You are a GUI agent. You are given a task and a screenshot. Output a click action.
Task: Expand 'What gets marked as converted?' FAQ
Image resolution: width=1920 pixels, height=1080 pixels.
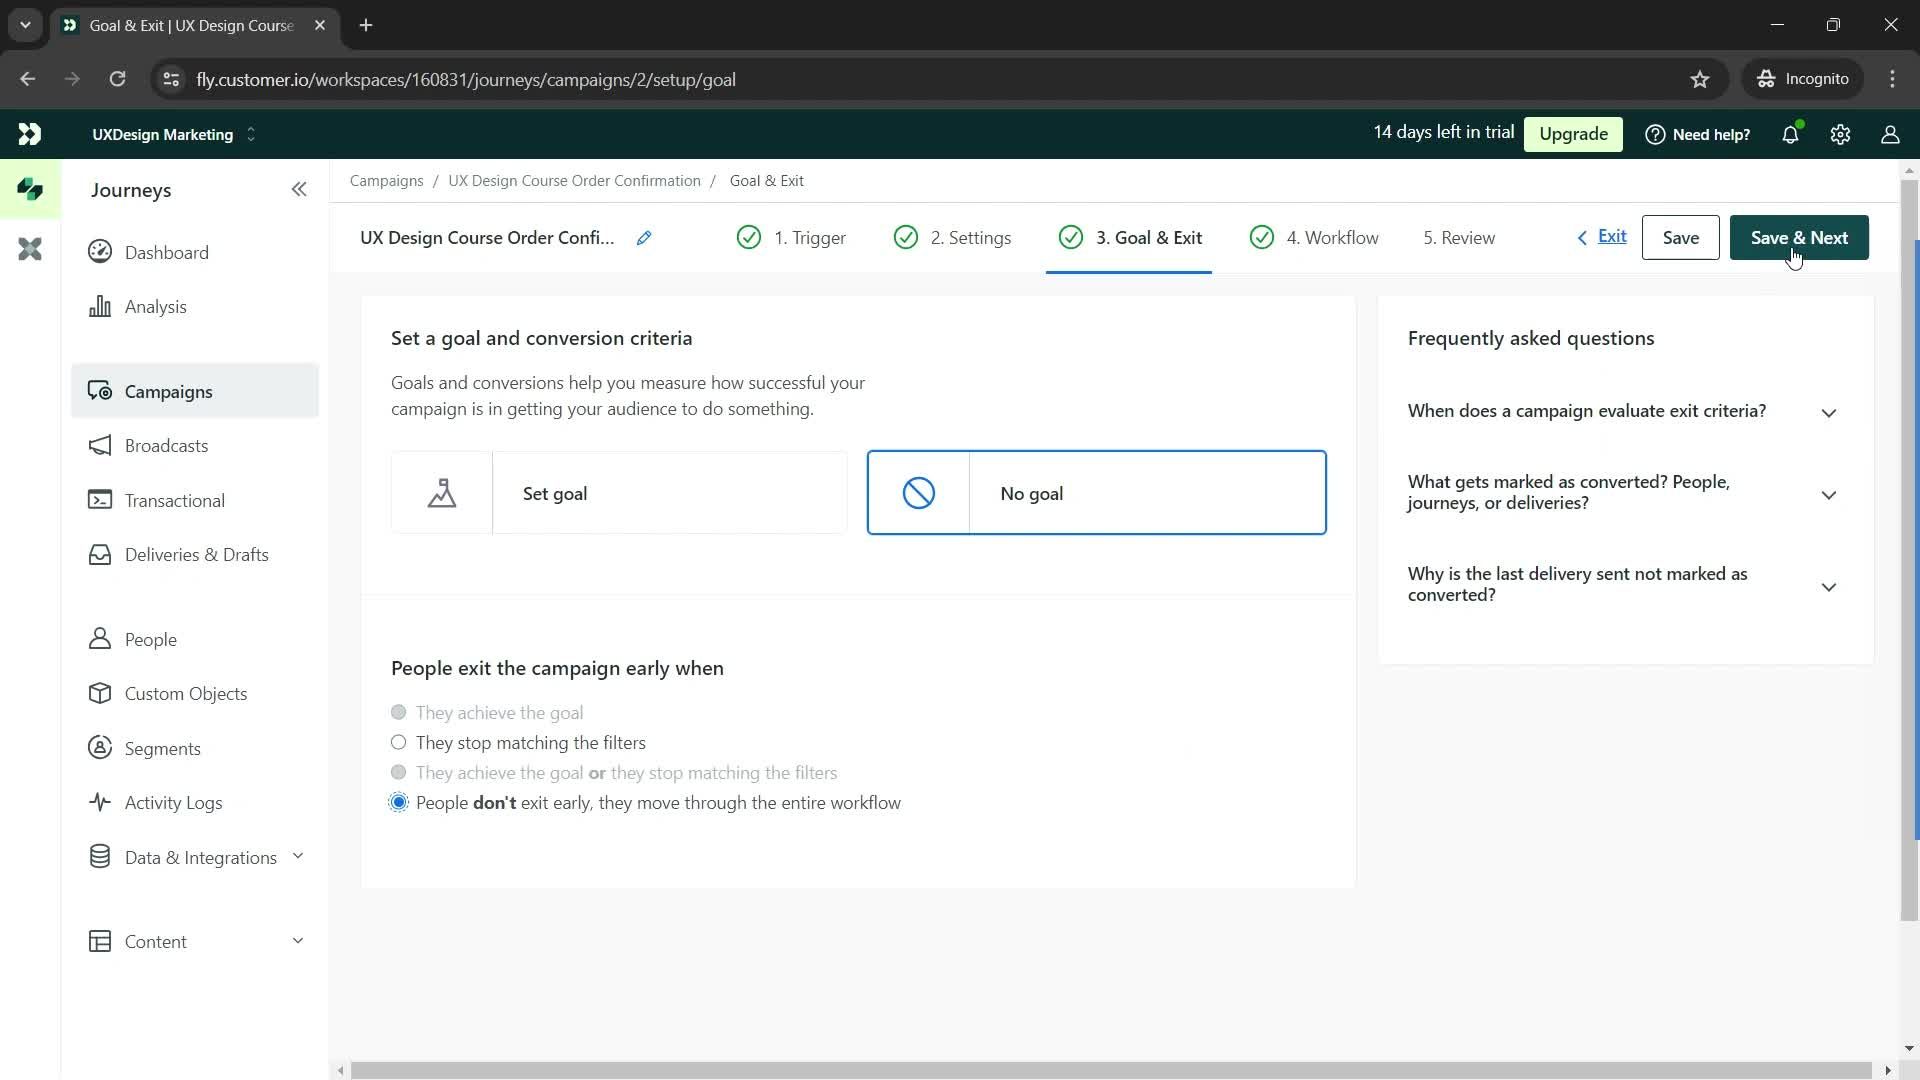(1622, 492)
